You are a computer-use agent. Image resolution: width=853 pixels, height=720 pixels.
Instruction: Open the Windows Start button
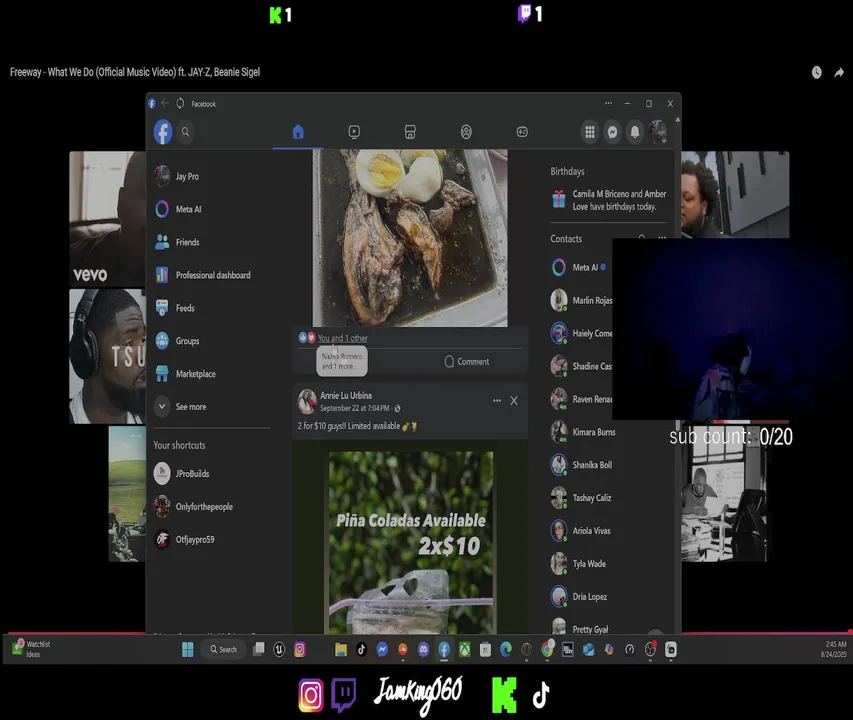pos(188,649)
